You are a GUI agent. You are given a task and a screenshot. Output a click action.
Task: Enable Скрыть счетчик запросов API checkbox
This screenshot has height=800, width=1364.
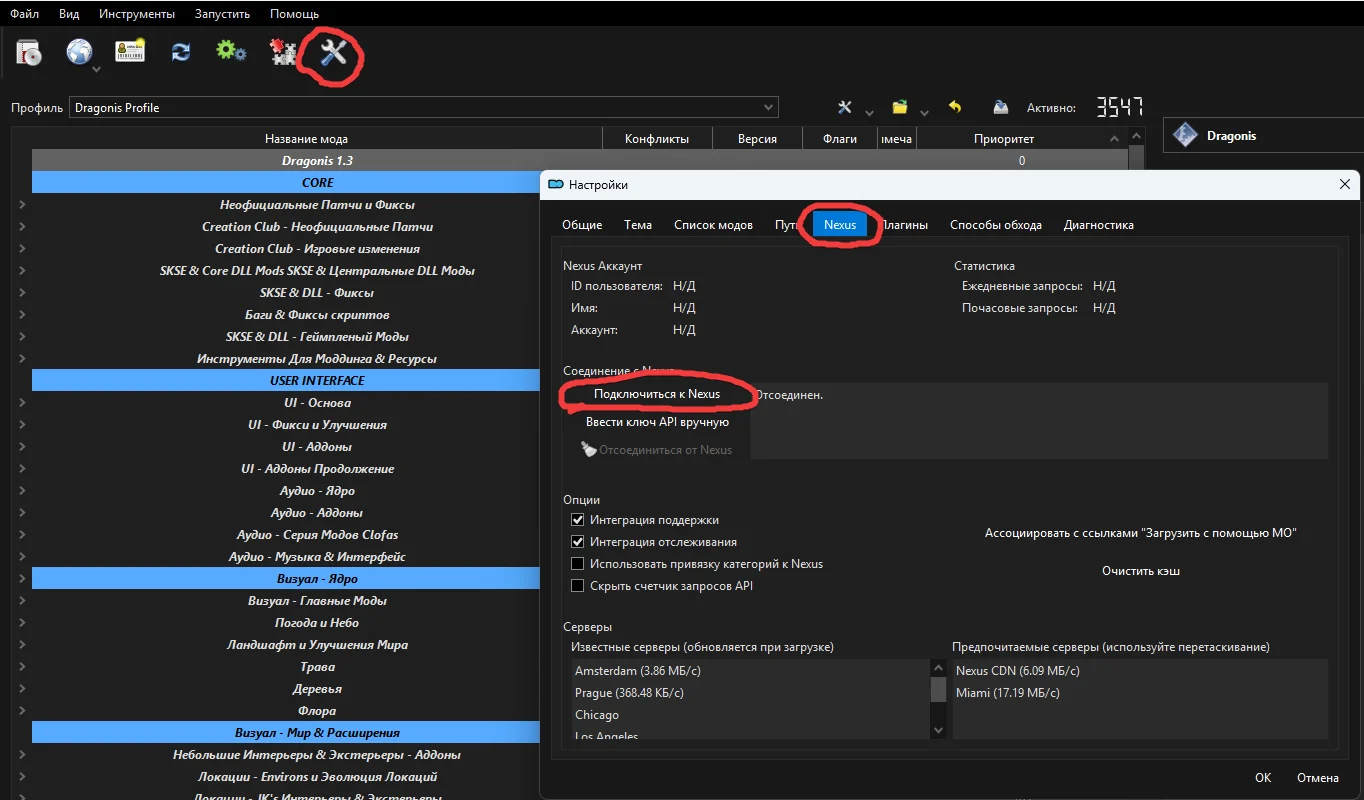coord(577,586)
